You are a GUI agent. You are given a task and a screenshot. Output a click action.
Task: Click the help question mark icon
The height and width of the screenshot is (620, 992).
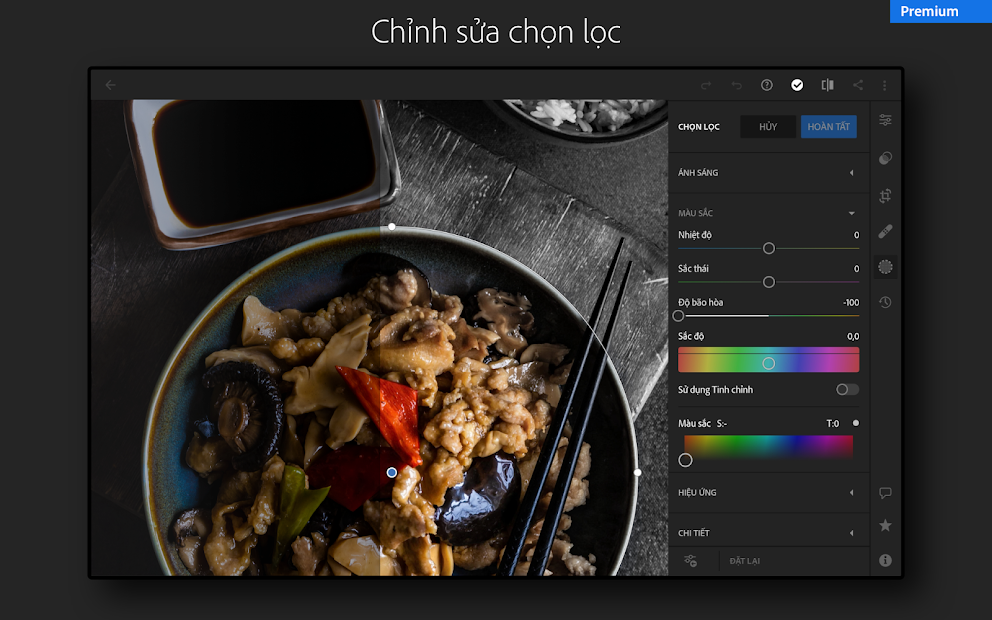click(767, 85)
